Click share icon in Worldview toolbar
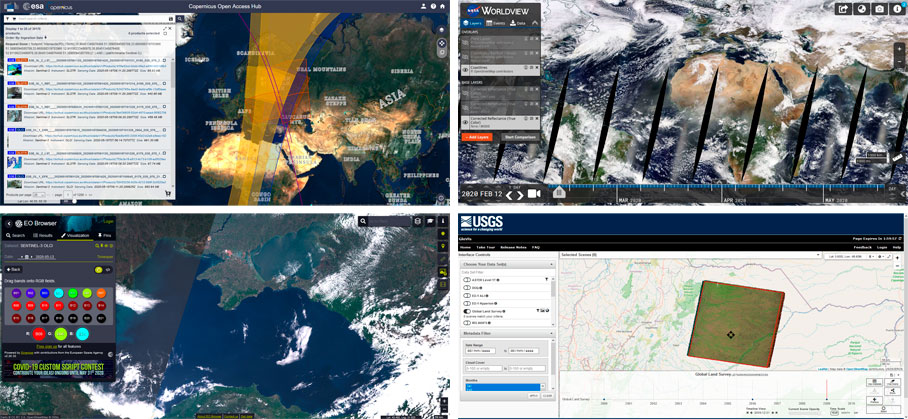908x419 pixels. (843, 9)
